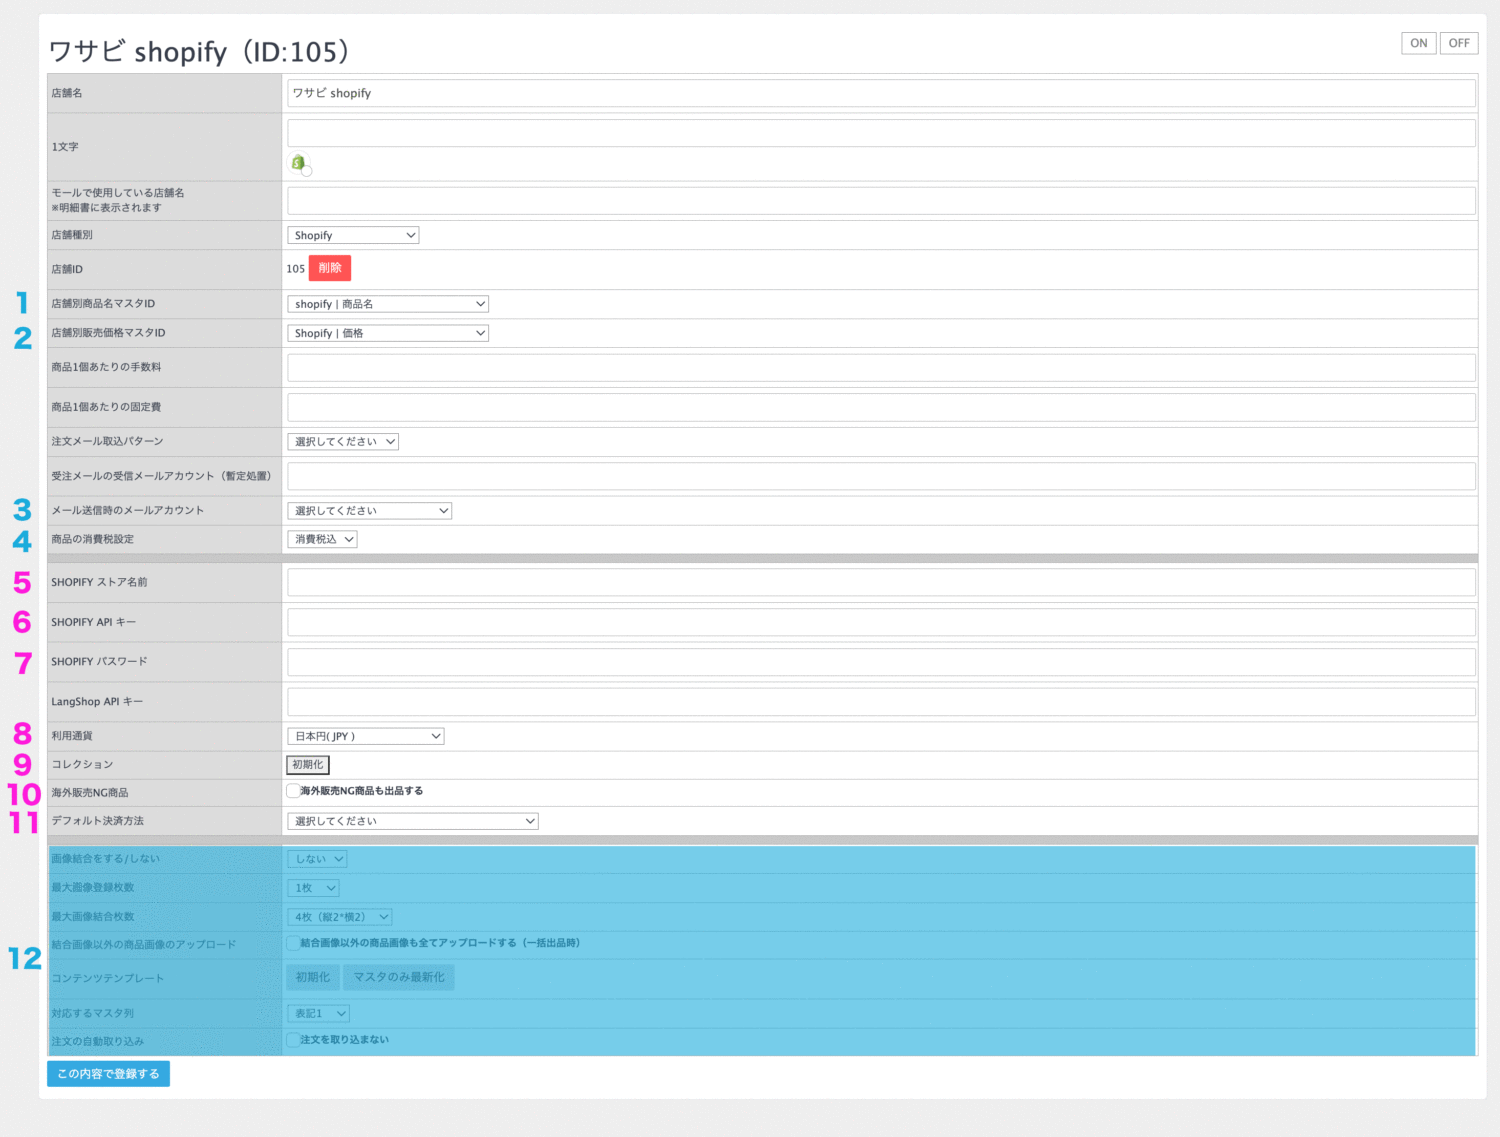Image resolution: width=1500 pixels, height=1137 pixels.
Task: Open the 注文メール取込パターン dropdown
Action: 343,441
